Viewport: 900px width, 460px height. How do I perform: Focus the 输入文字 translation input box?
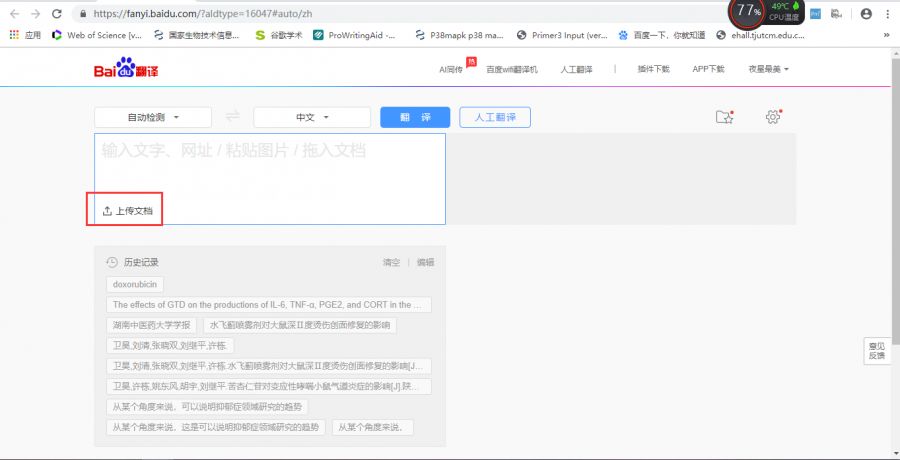click(270, 179)
